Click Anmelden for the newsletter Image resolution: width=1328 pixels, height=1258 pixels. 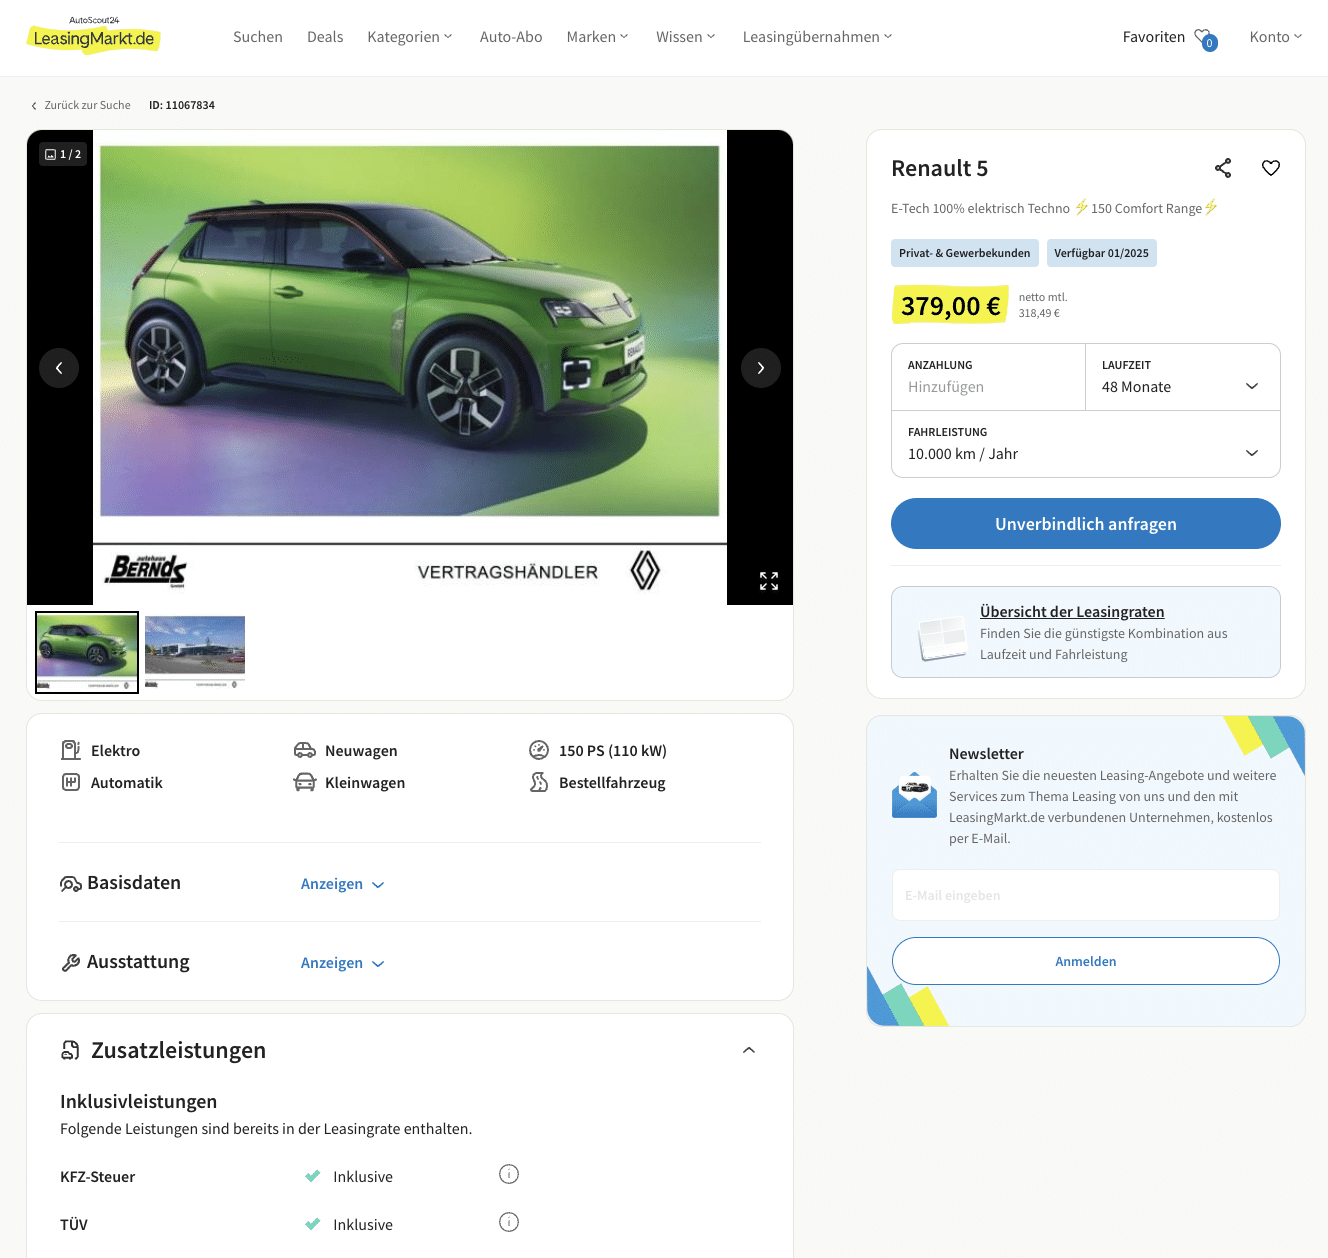tap(1086, 961)
